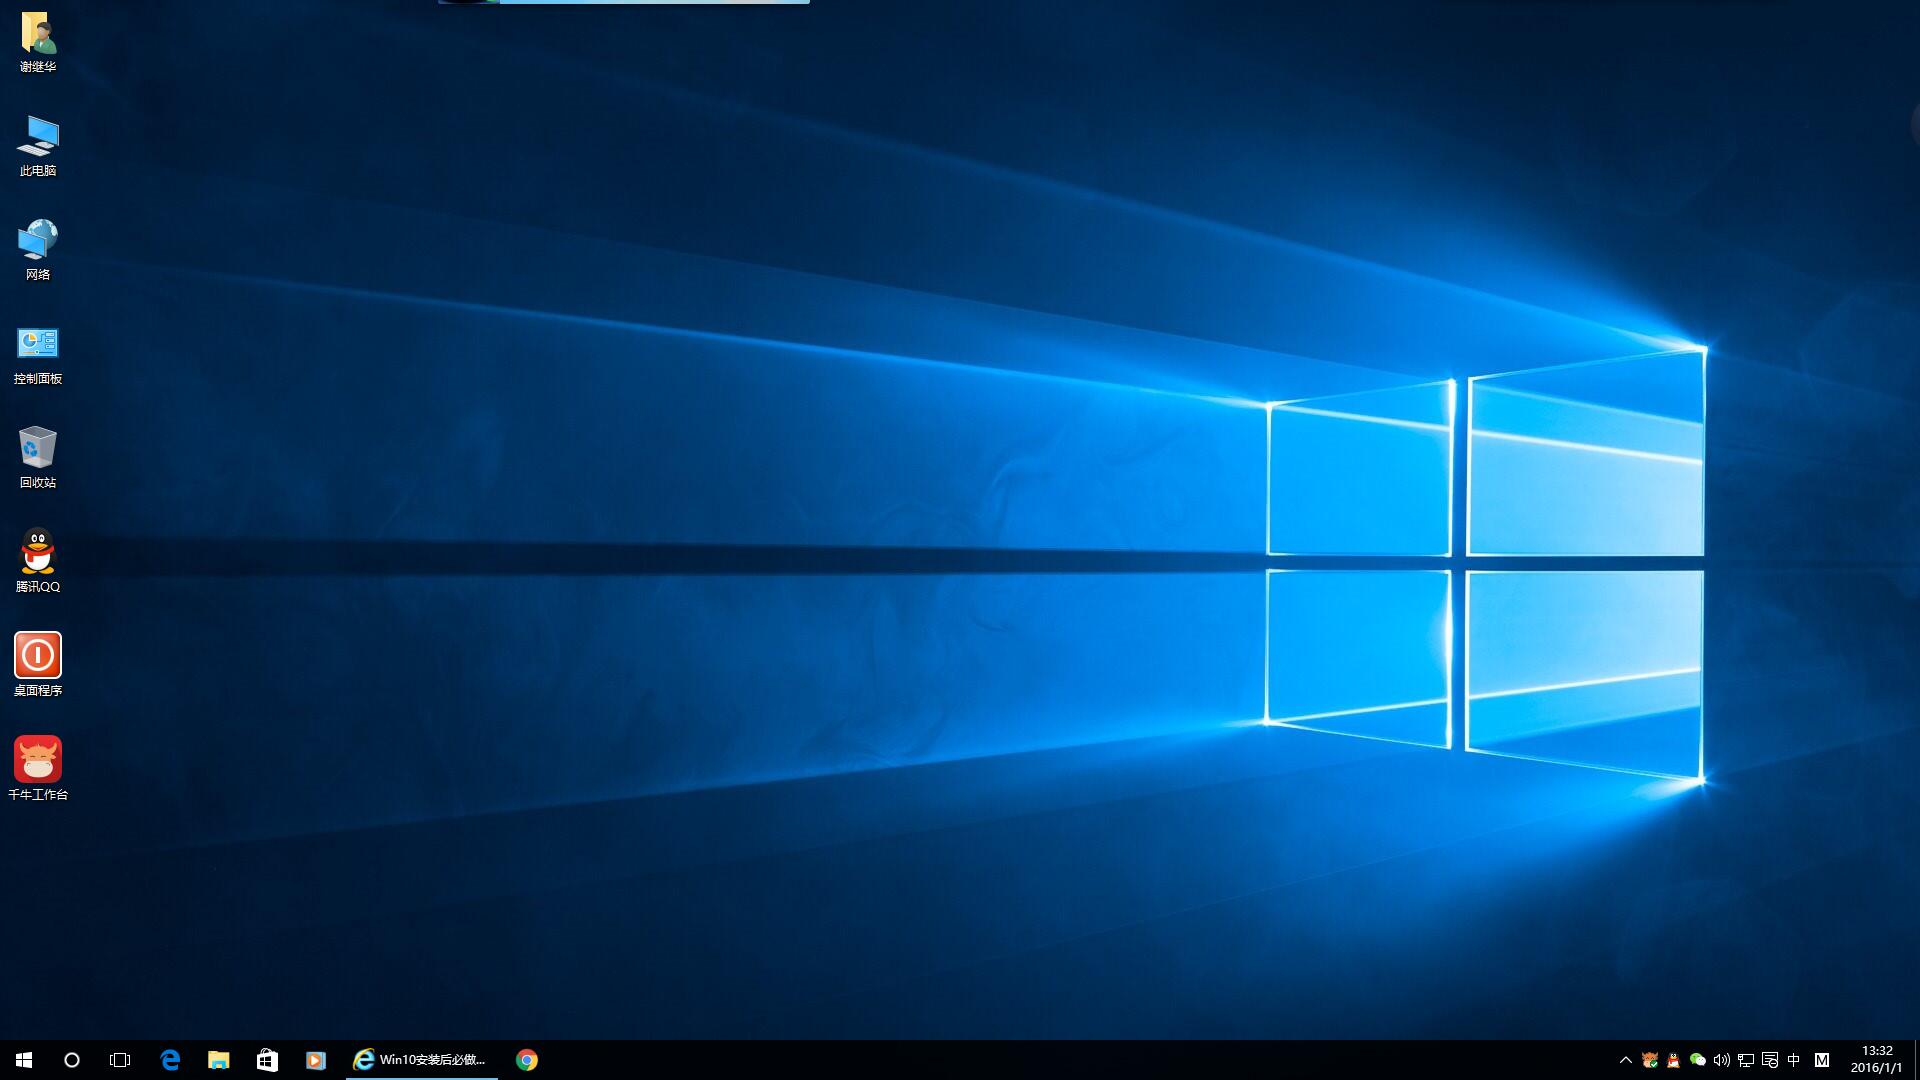This screenshot has width=1920, height=1080.
Task: Launch Microsoft Edge from taskbar
Action: (x=170, y=1060)
